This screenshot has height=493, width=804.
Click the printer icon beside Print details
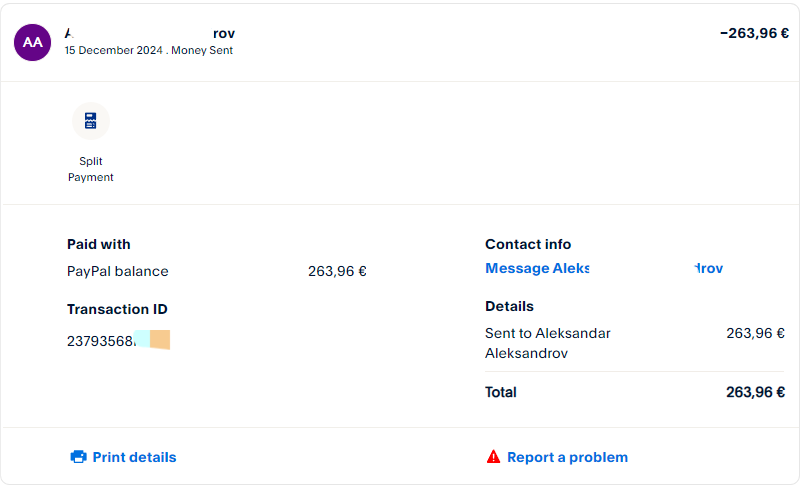78,457
